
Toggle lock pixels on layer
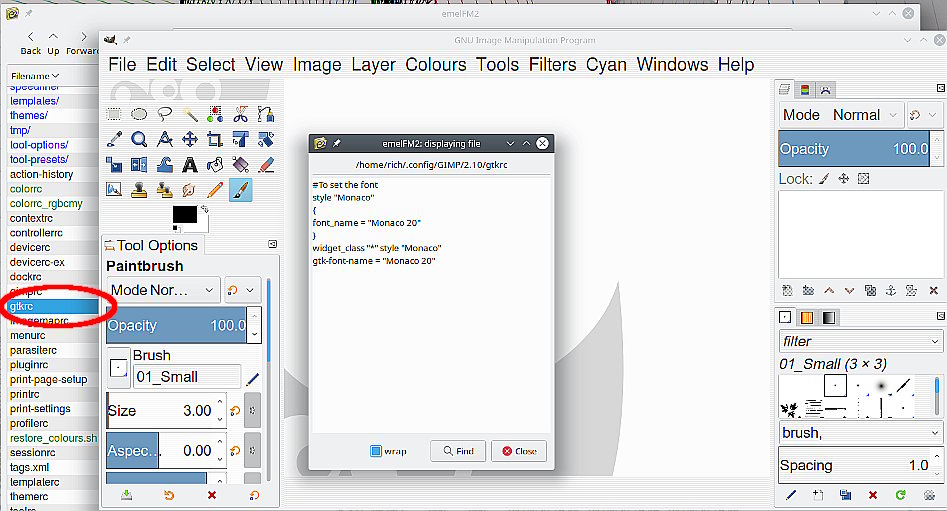(824, 179)
